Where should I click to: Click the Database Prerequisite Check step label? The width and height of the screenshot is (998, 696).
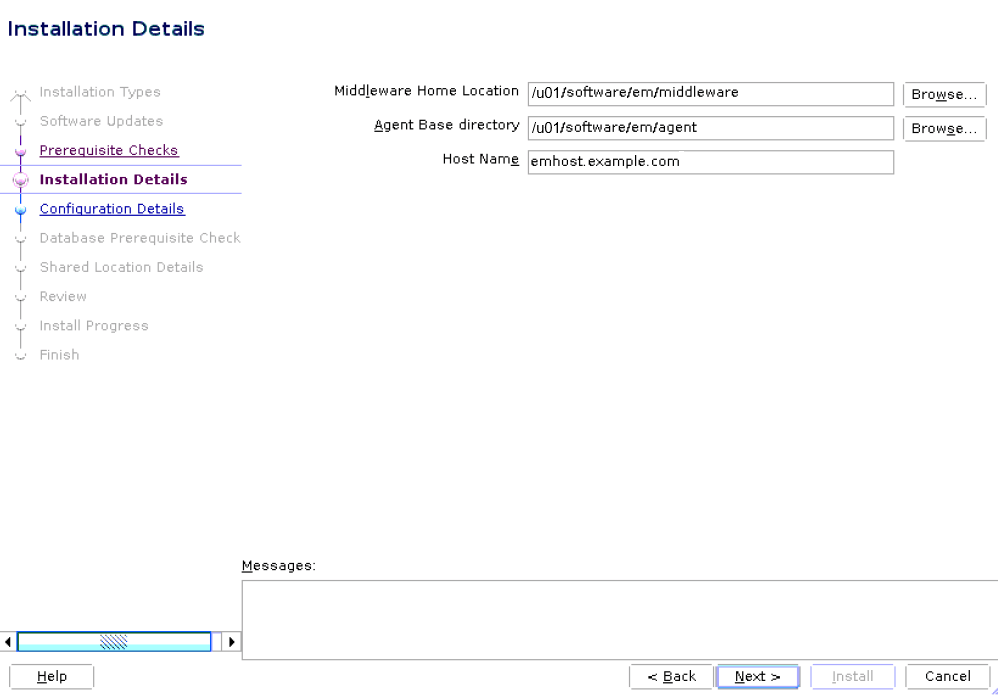[140, 238]
